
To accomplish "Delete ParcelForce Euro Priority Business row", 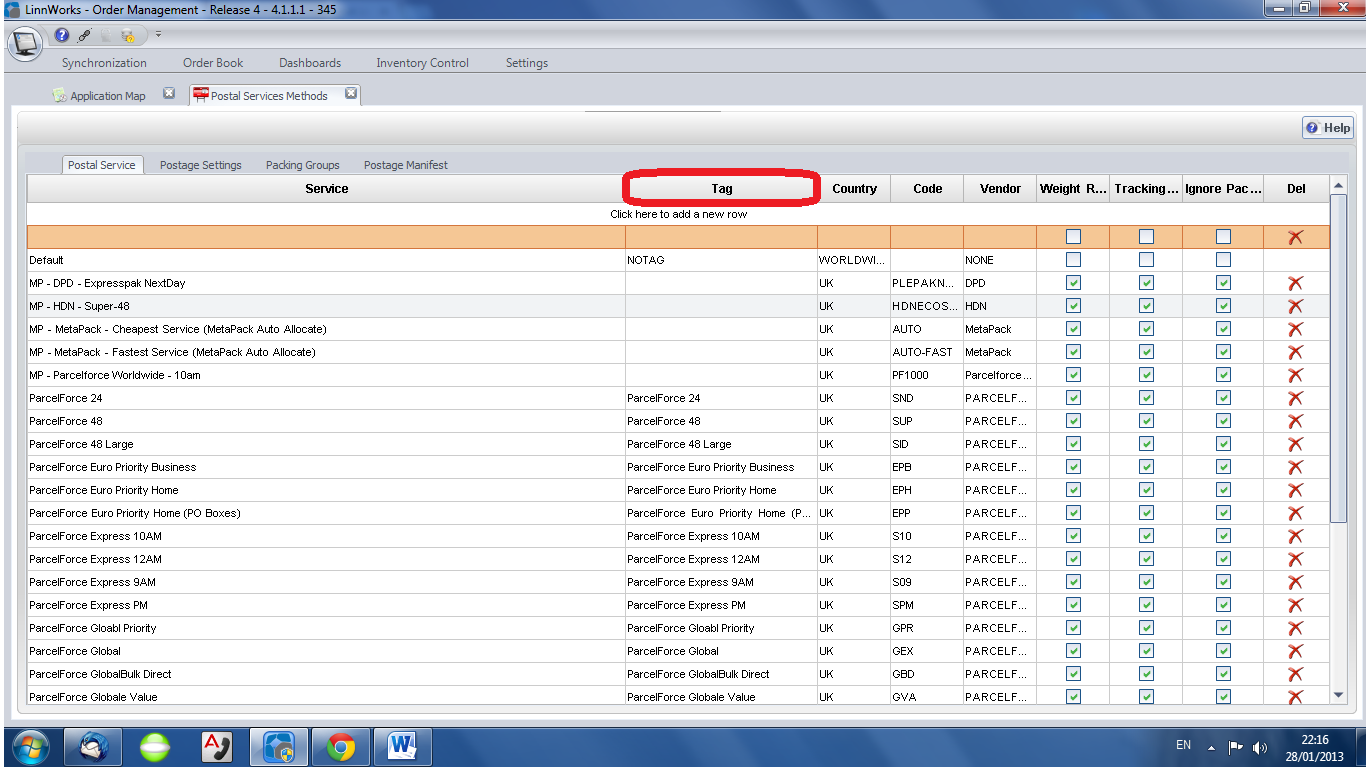I will (1296, 467).
